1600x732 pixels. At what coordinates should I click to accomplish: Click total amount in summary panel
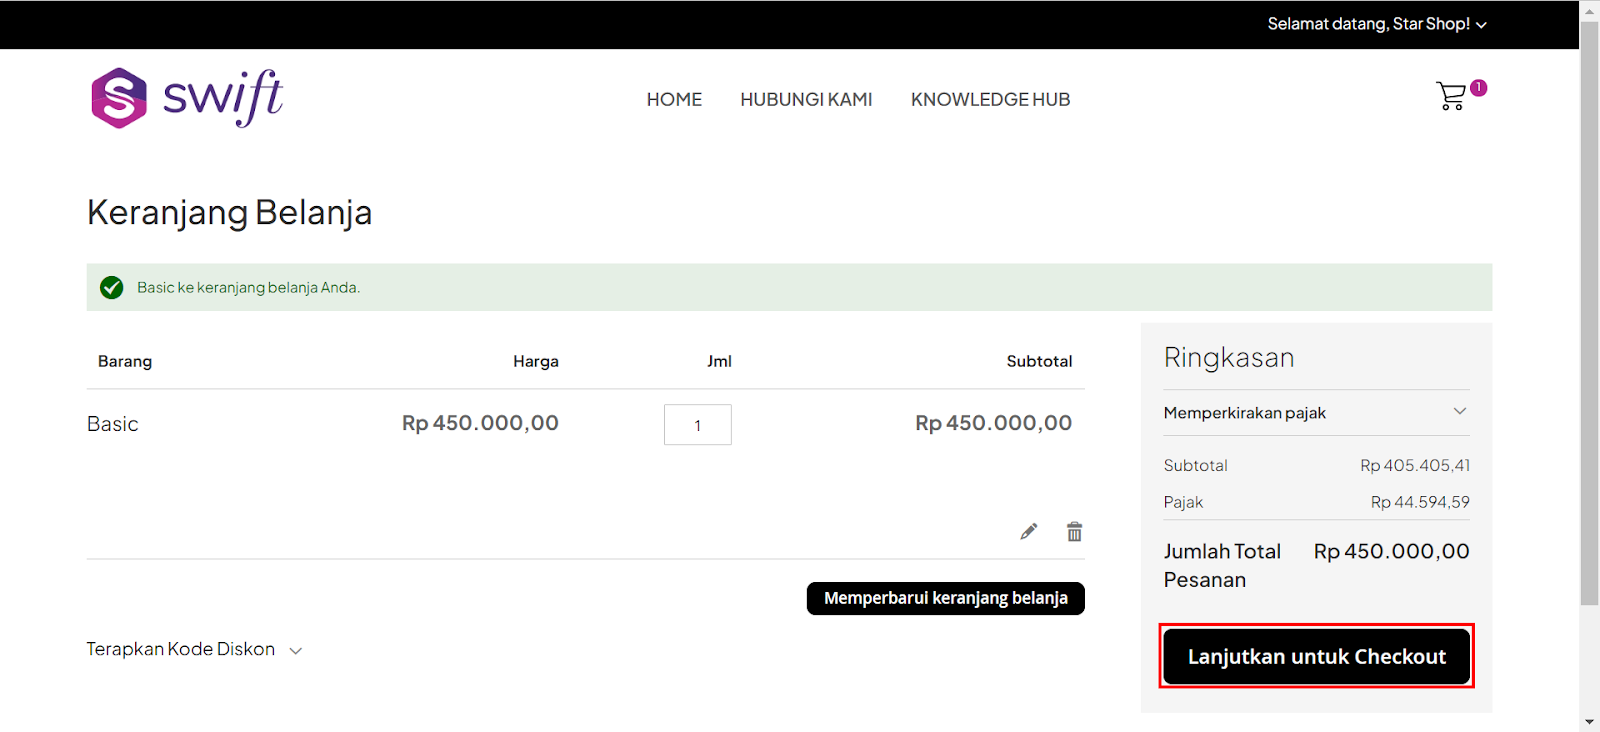[1392, 552]
